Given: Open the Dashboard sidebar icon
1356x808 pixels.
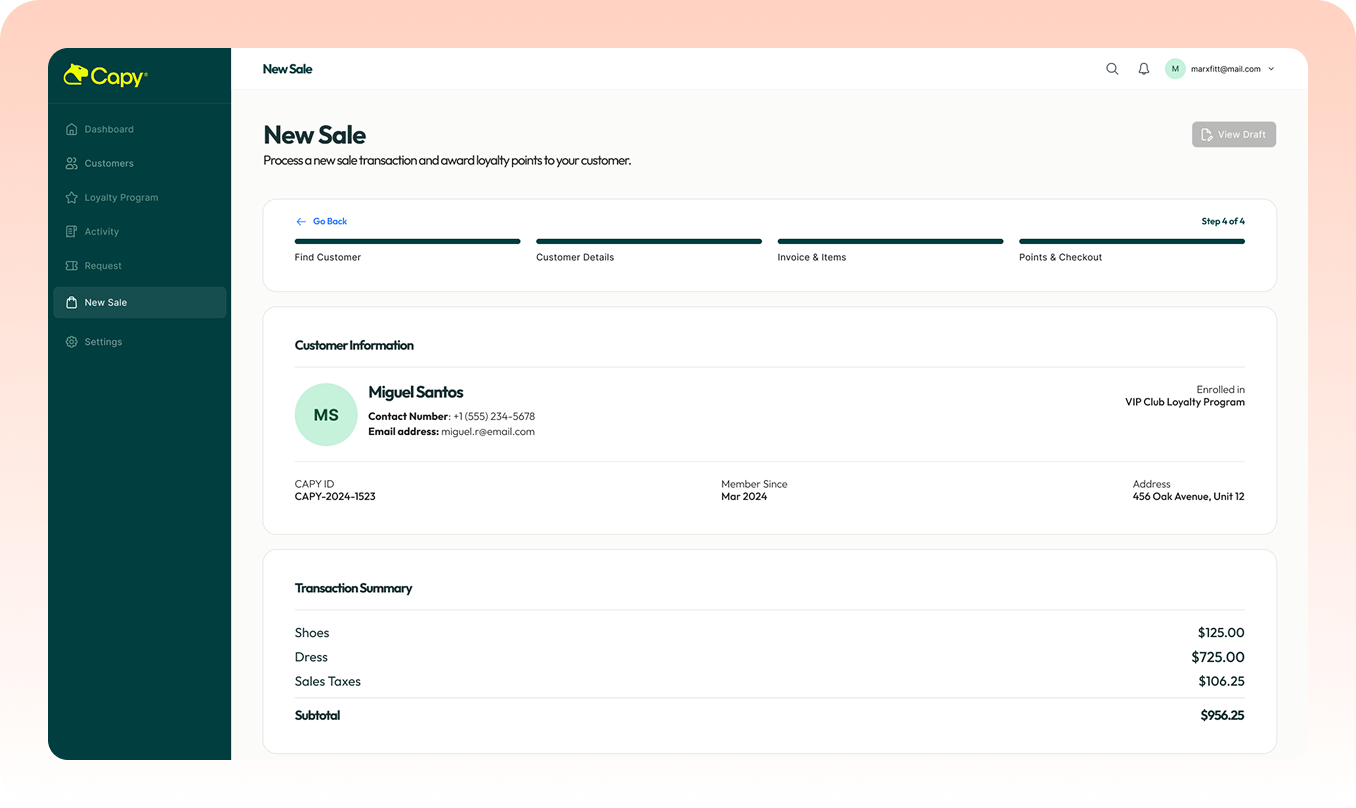Looking at the screenshot, I should click(x=70, y=129).
